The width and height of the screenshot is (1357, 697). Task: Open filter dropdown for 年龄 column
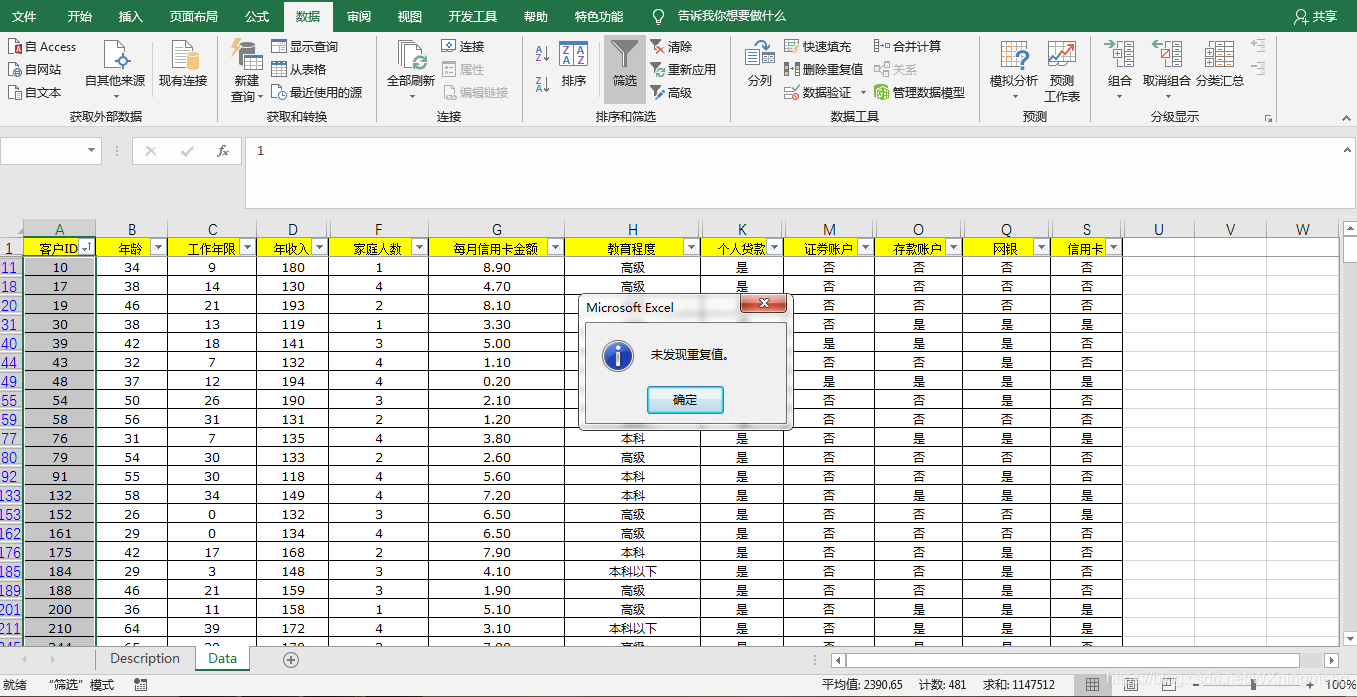[x=157, y=248]
